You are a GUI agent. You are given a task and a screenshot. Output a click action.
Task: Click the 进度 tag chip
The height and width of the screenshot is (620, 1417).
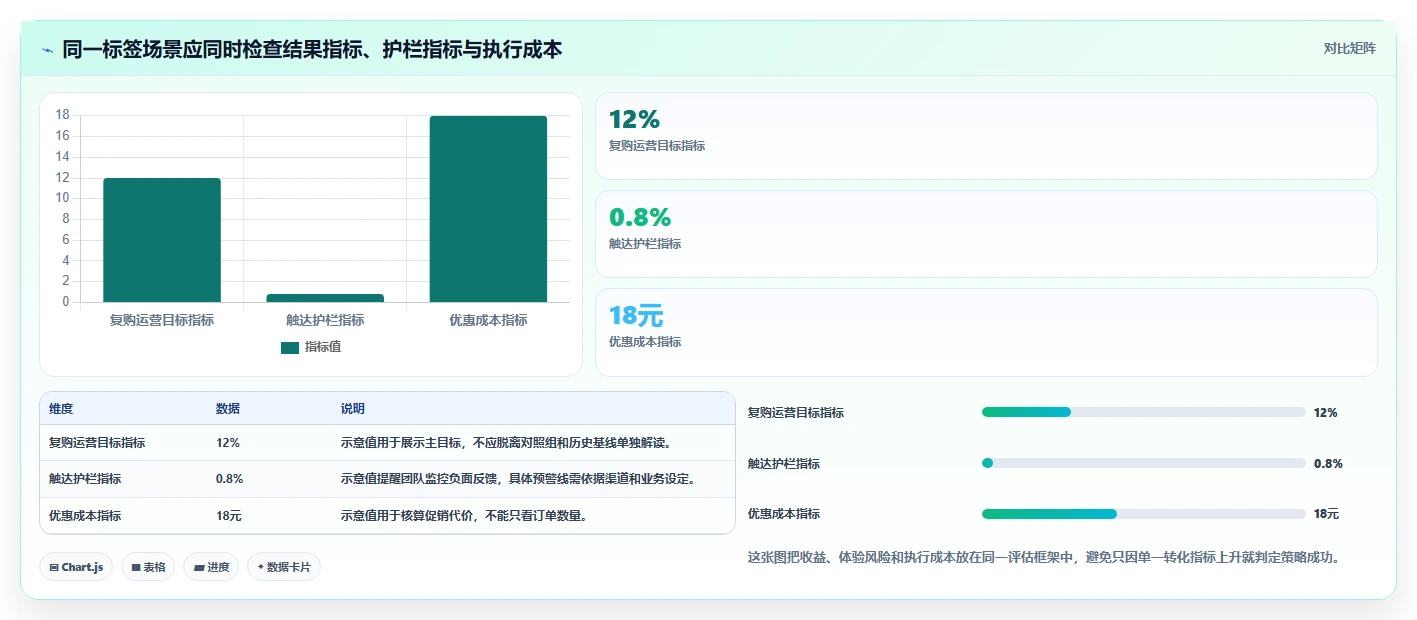[x=211, y=567]
